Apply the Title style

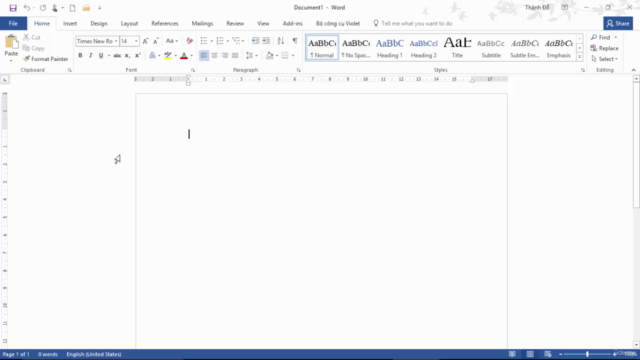coord(457,48)
